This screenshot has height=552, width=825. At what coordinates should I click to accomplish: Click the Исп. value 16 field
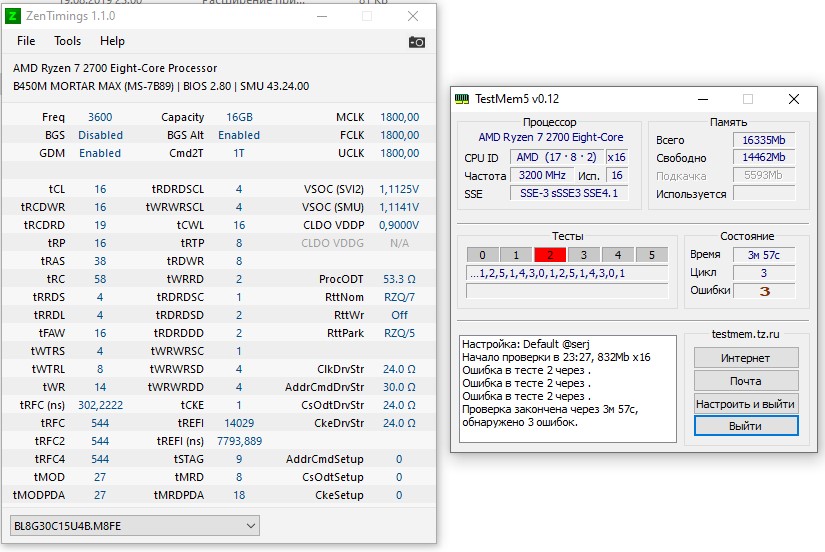[x=617, y=175]
